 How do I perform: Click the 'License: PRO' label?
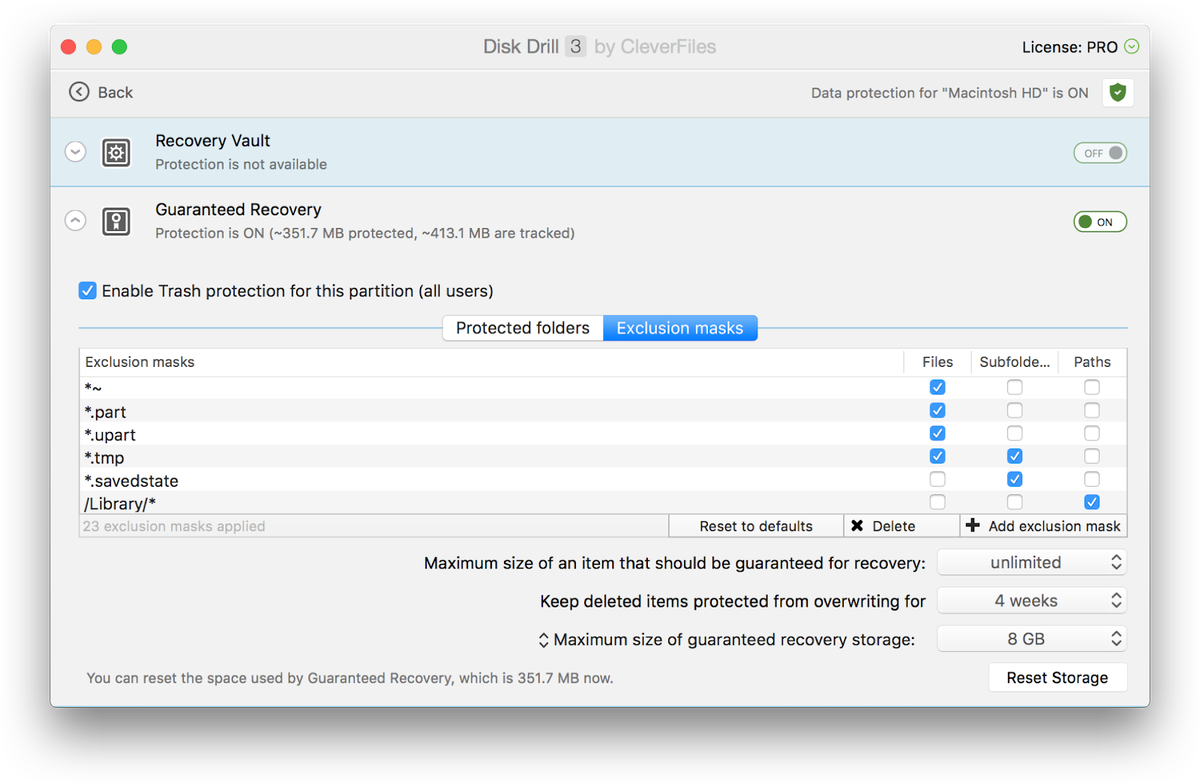tap(1069, 47)
